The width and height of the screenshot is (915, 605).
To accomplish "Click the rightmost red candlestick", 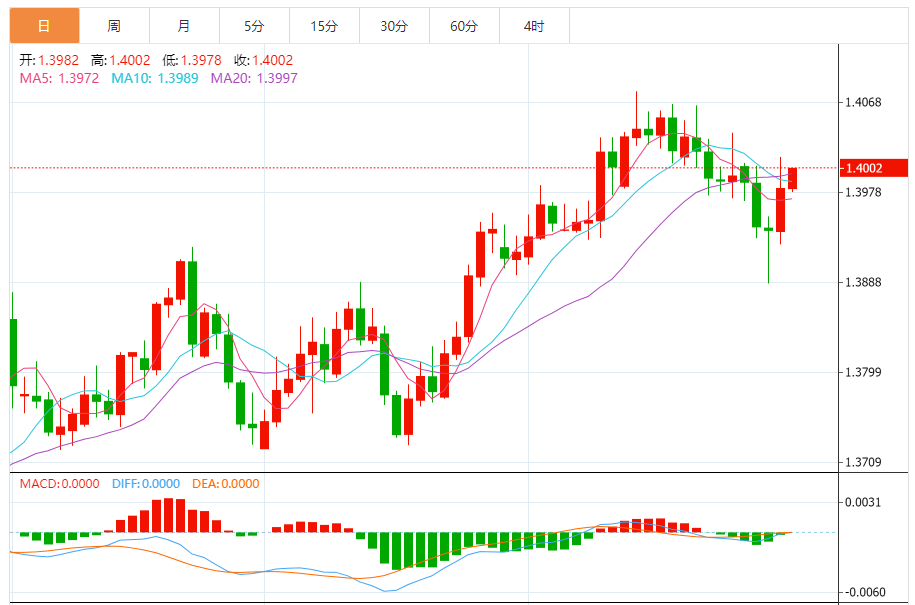I will (792, 178).
